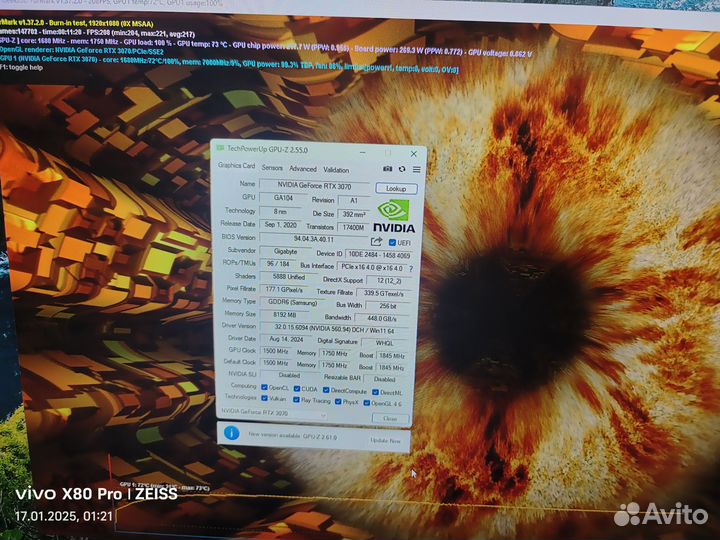Screen dimensions: 720x540
Task: Click the Bandwidth value 448.0 GB/s
Action: 382,318
